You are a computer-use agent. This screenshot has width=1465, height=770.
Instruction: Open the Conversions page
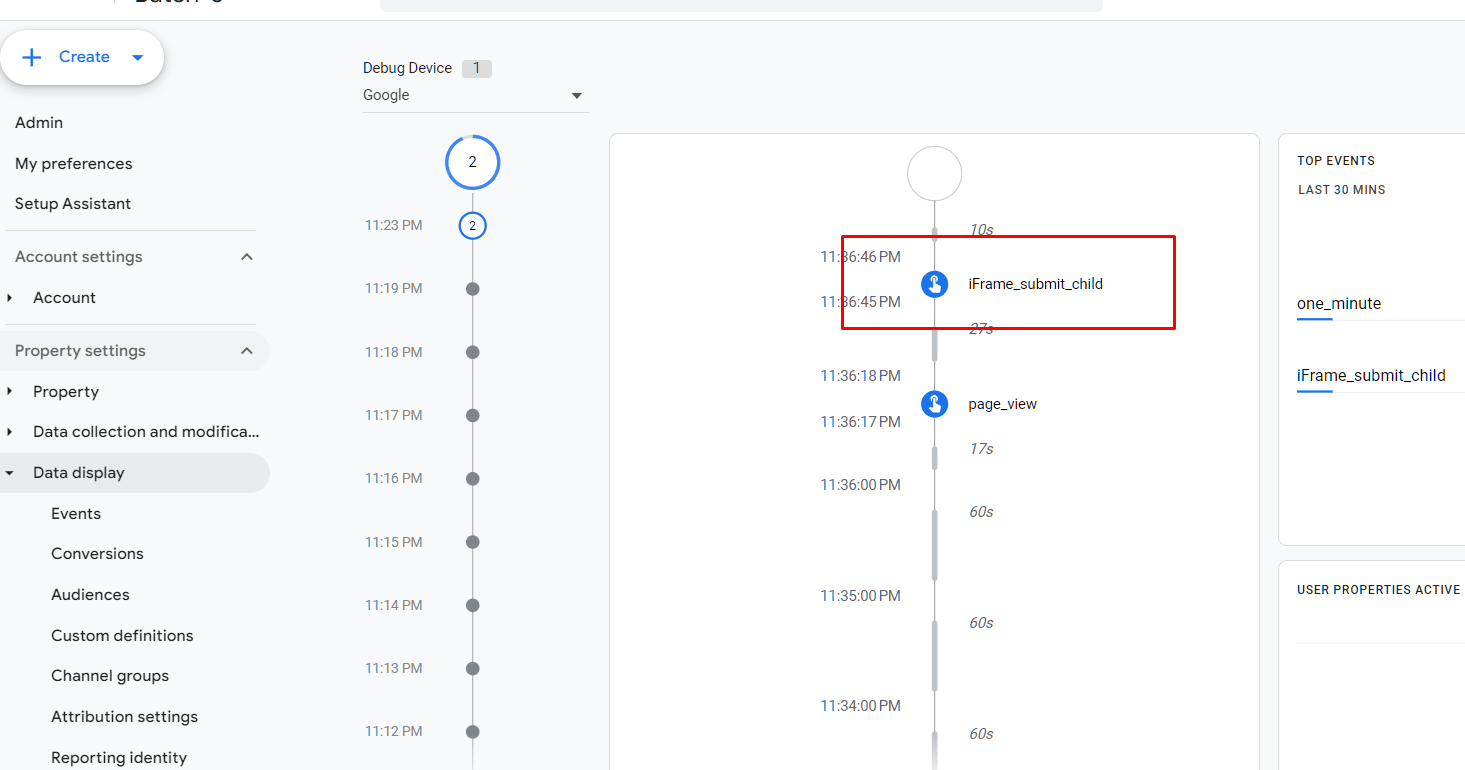[x=97, y=554]
